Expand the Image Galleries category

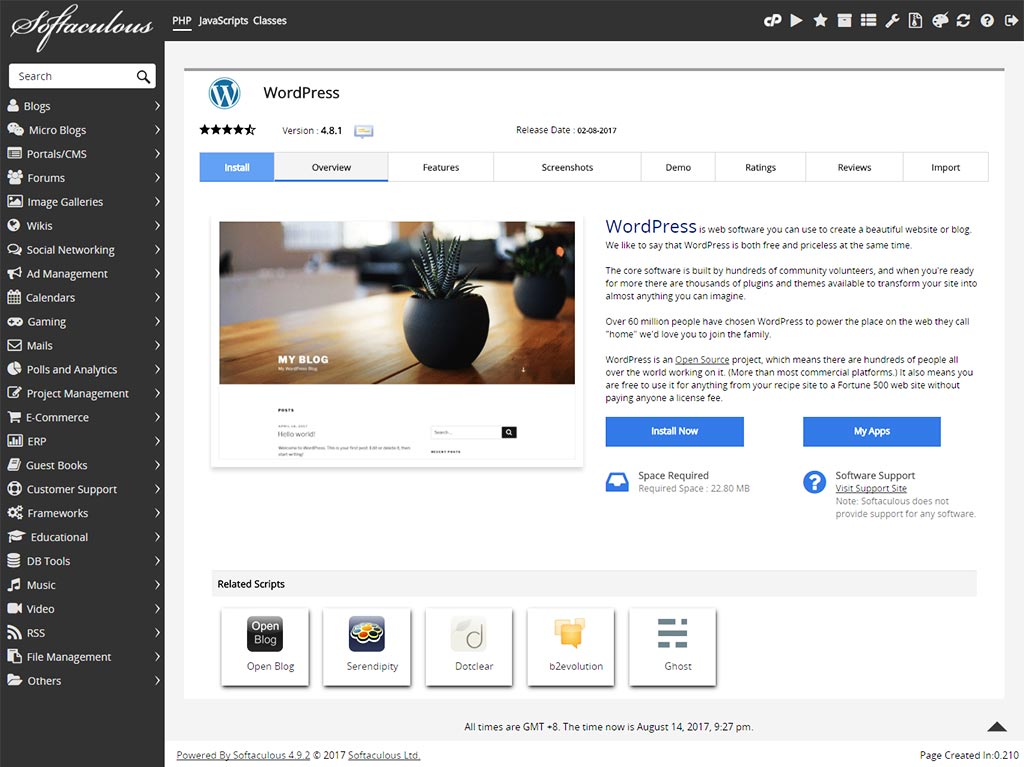(82, 202)
